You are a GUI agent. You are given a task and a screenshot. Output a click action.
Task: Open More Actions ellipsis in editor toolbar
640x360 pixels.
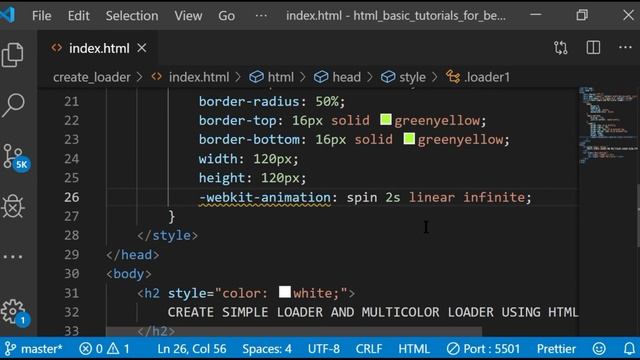(625, 48)
